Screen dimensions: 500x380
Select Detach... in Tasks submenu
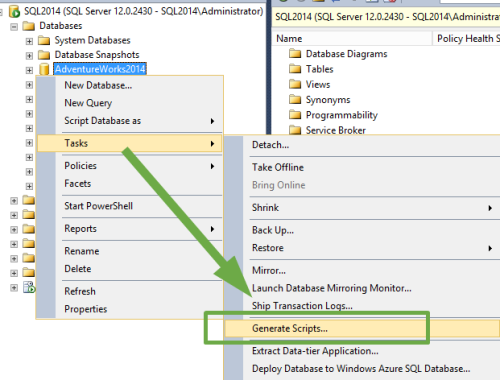(x=362, y=145)
